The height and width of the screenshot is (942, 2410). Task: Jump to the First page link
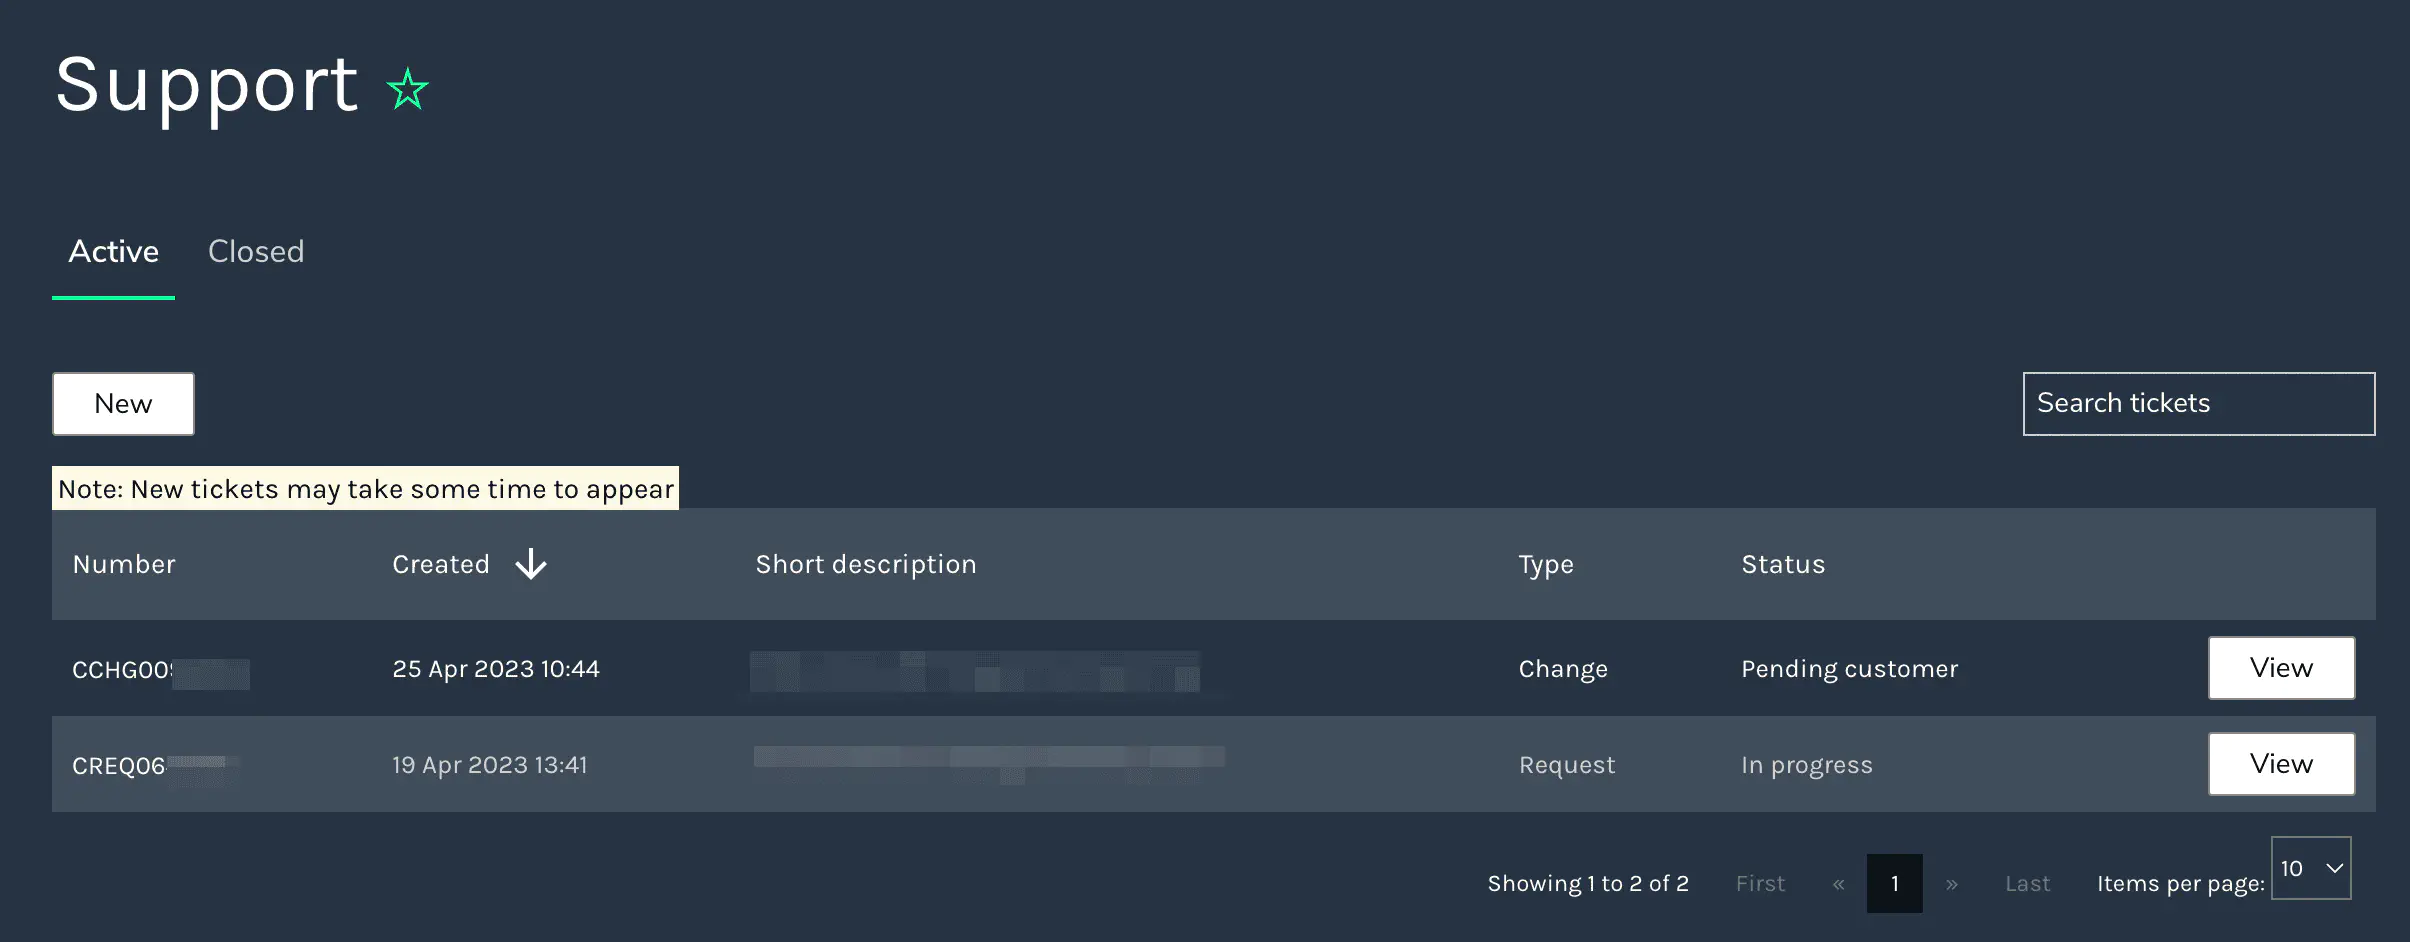(x=1760, y=884)
